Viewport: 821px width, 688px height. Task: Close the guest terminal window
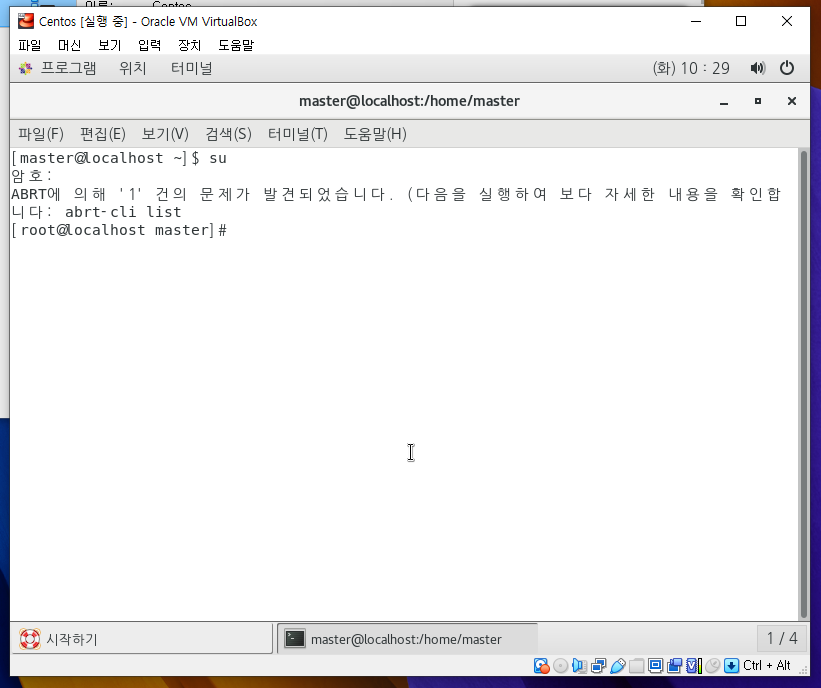pos(792,101)
